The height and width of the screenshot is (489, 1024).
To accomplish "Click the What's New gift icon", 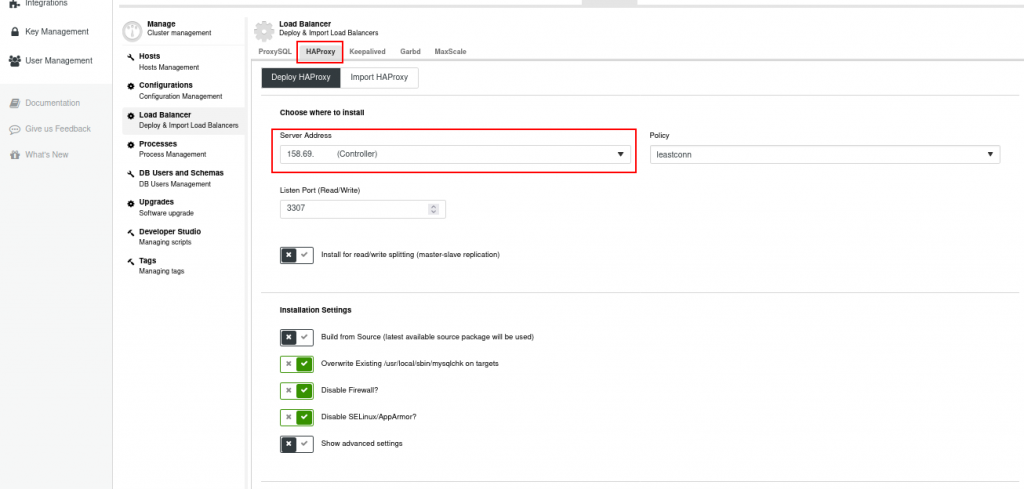I will coord(14,155).
